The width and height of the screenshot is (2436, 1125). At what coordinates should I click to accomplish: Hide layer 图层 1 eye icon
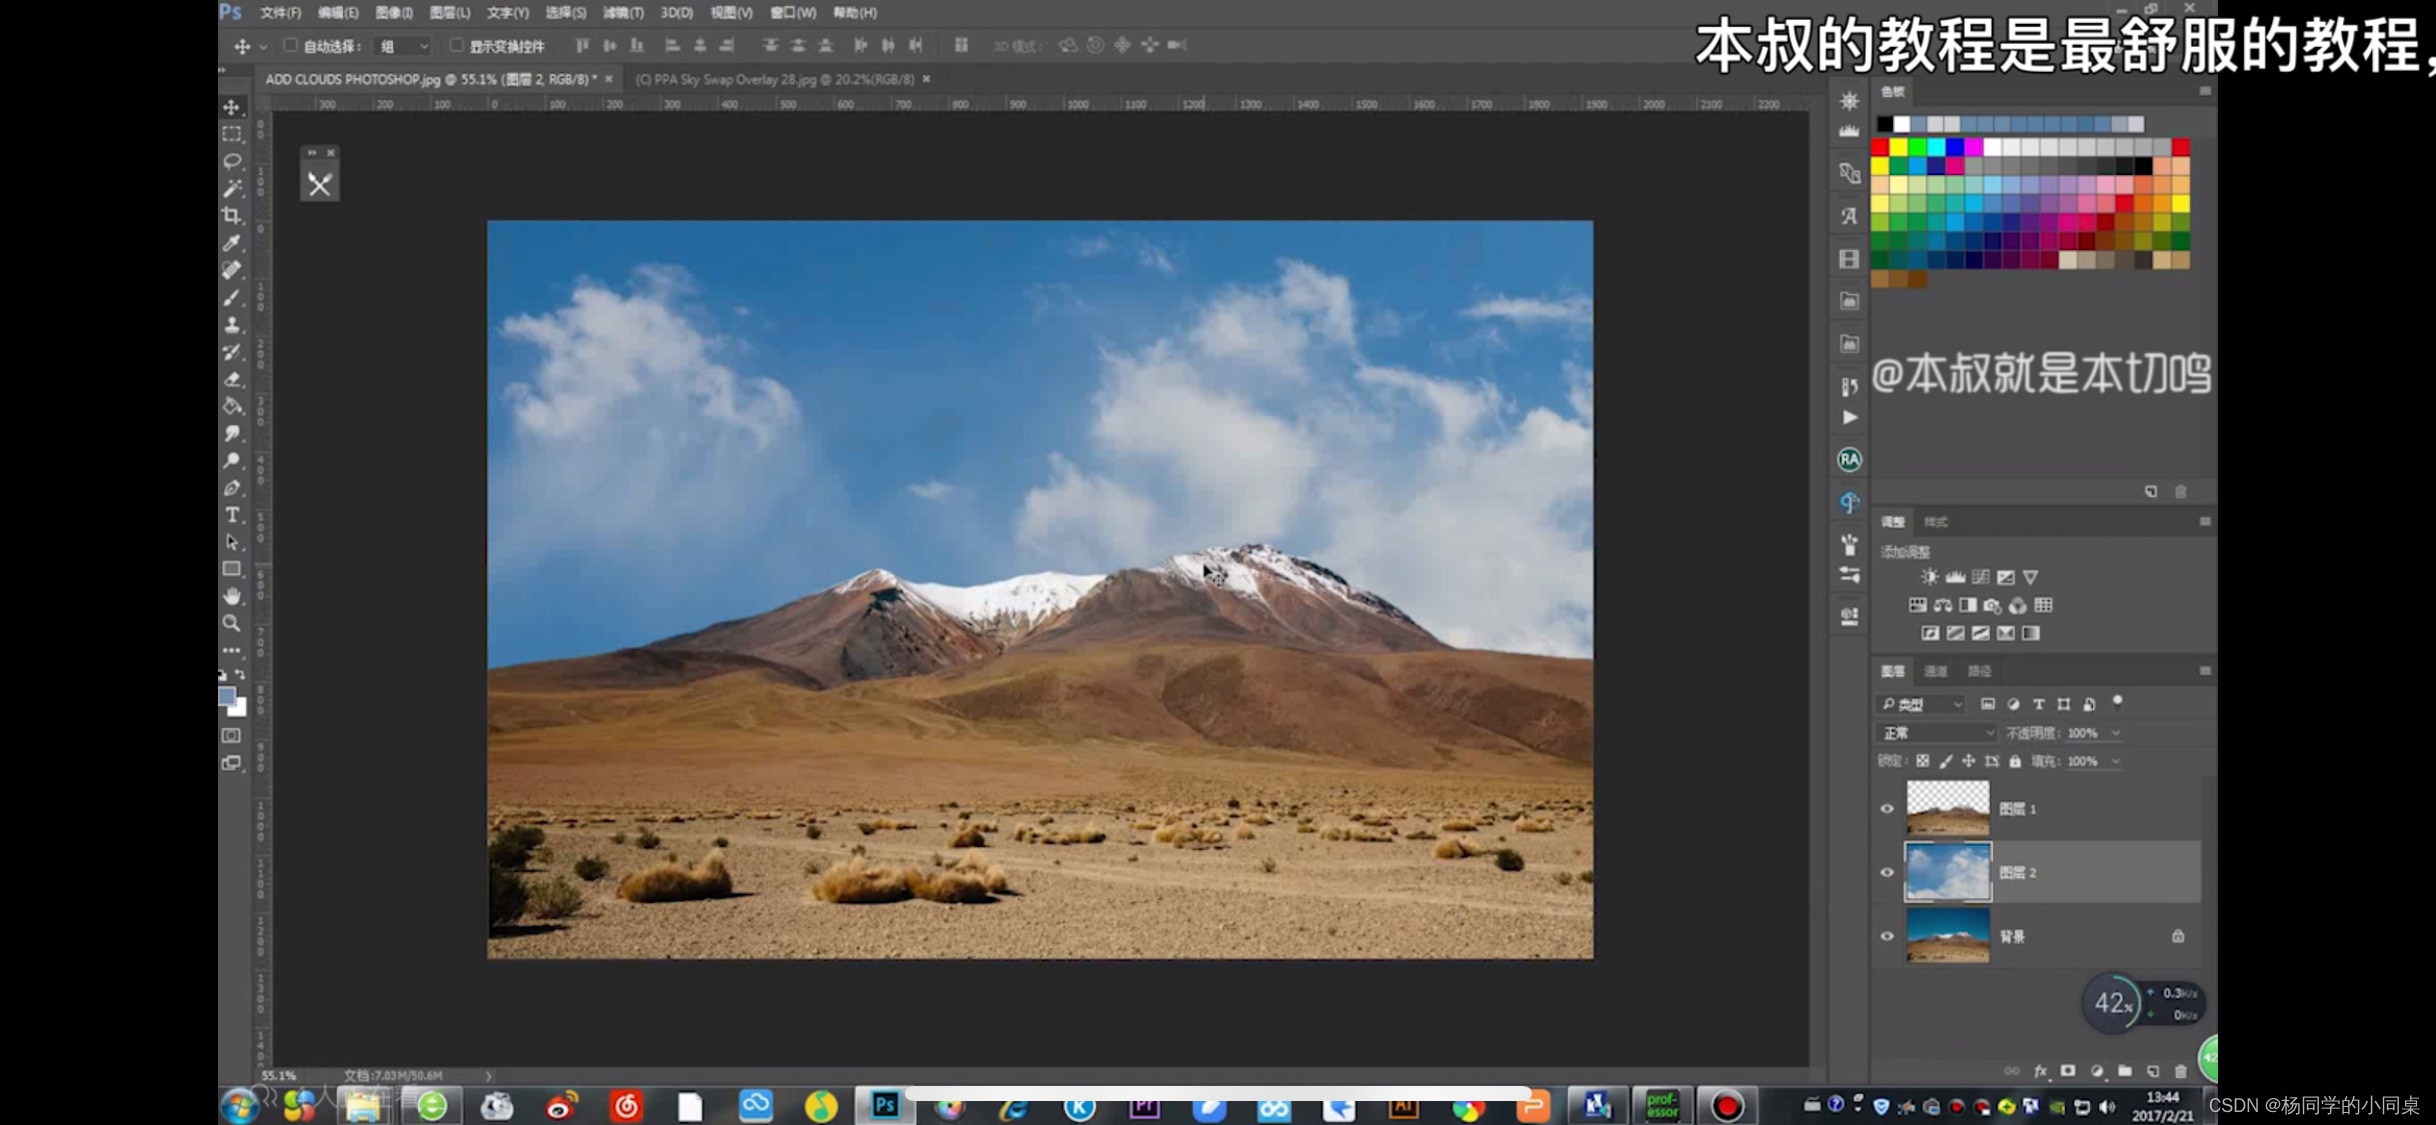[x=1887, y=809]
